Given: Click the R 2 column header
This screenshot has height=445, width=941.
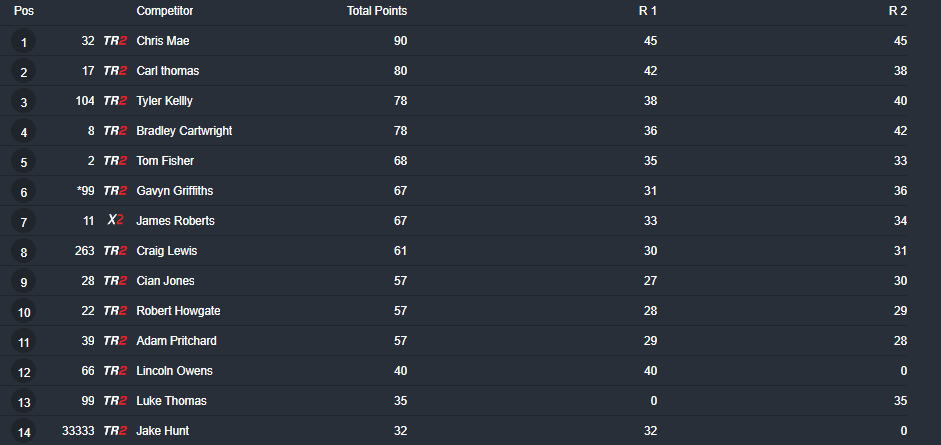Looking at the screenshot, I should tap(898, 11).
